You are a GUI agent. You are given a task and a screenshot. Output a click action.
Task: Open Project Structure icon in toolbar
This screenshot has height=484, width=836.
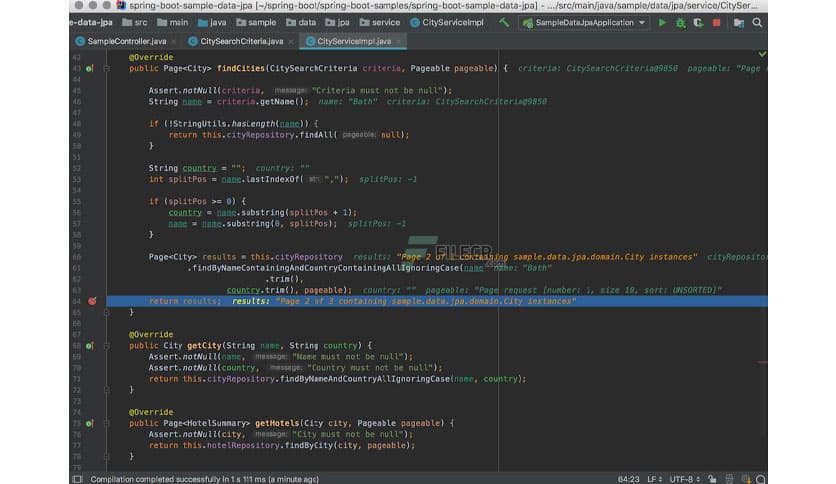[738, 23]
